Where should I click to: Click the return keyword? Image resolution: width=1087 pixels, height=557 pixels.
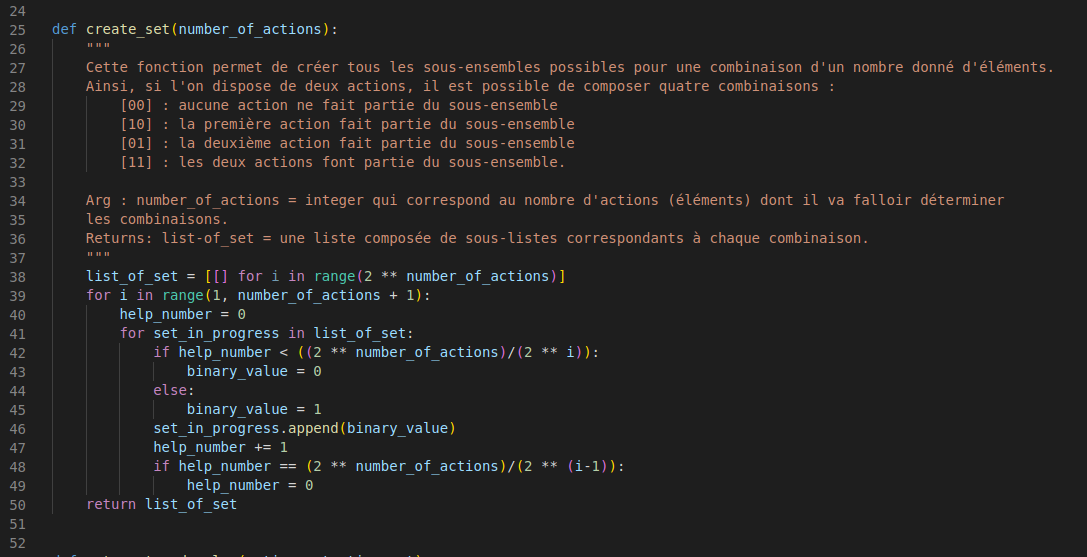[111, 504]
